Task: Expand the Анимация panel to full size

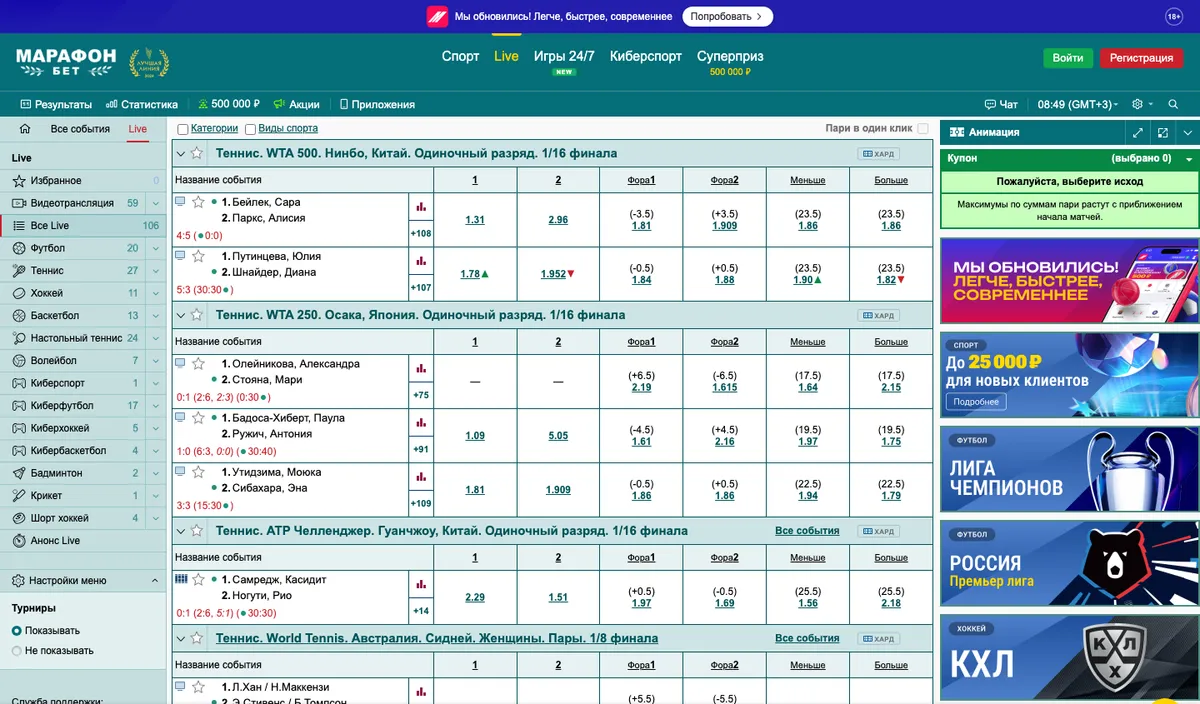Action: pyautogui.click(x=1138, y=132)
